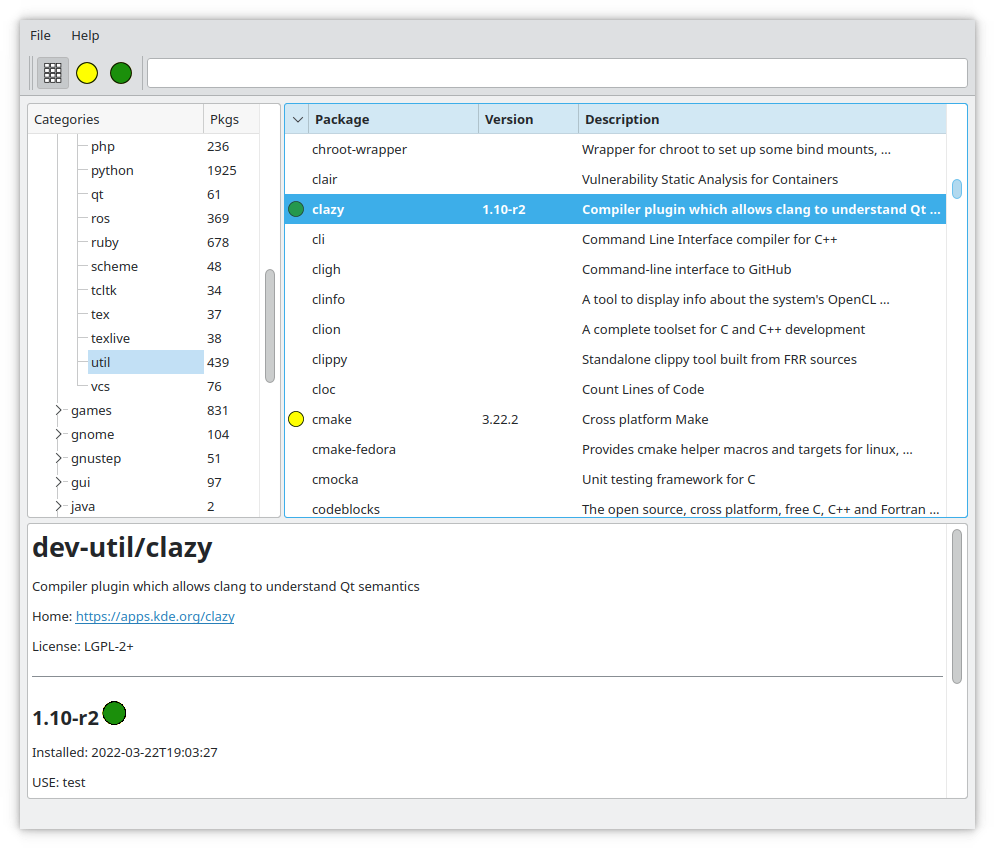This screenshot has width=995, height=849.
Task: Sort by the Package column header
Action: (x=393, y=120)
